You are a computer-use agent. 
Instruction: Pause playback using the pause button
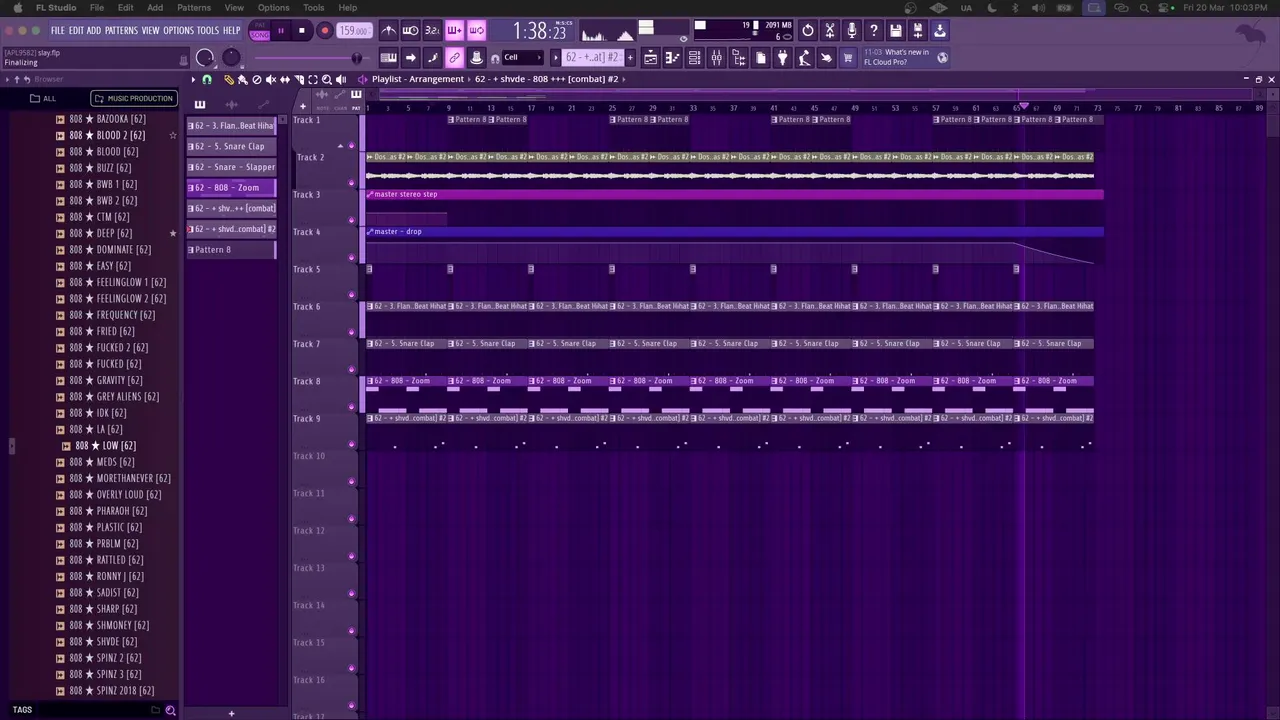(281, 31)
